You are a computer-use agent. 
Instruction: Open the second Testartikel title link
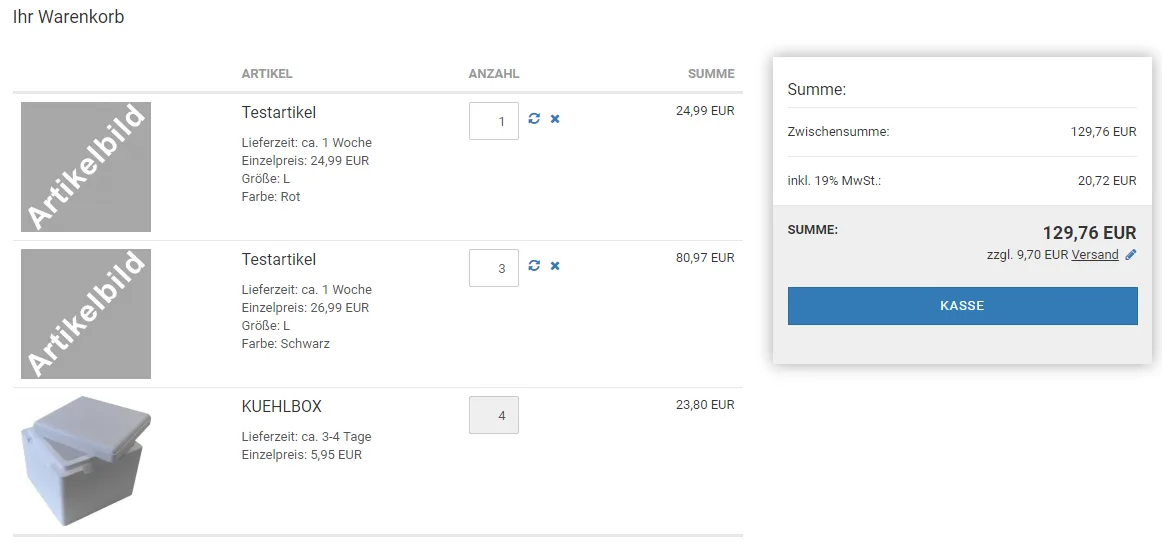(279, 260)
